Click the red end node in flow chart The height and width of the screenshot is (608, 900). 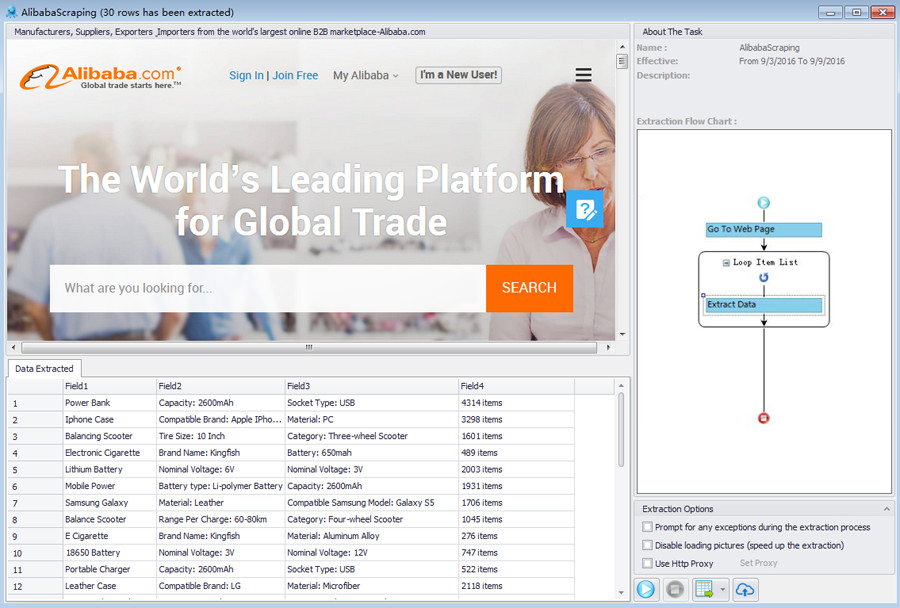764,418
